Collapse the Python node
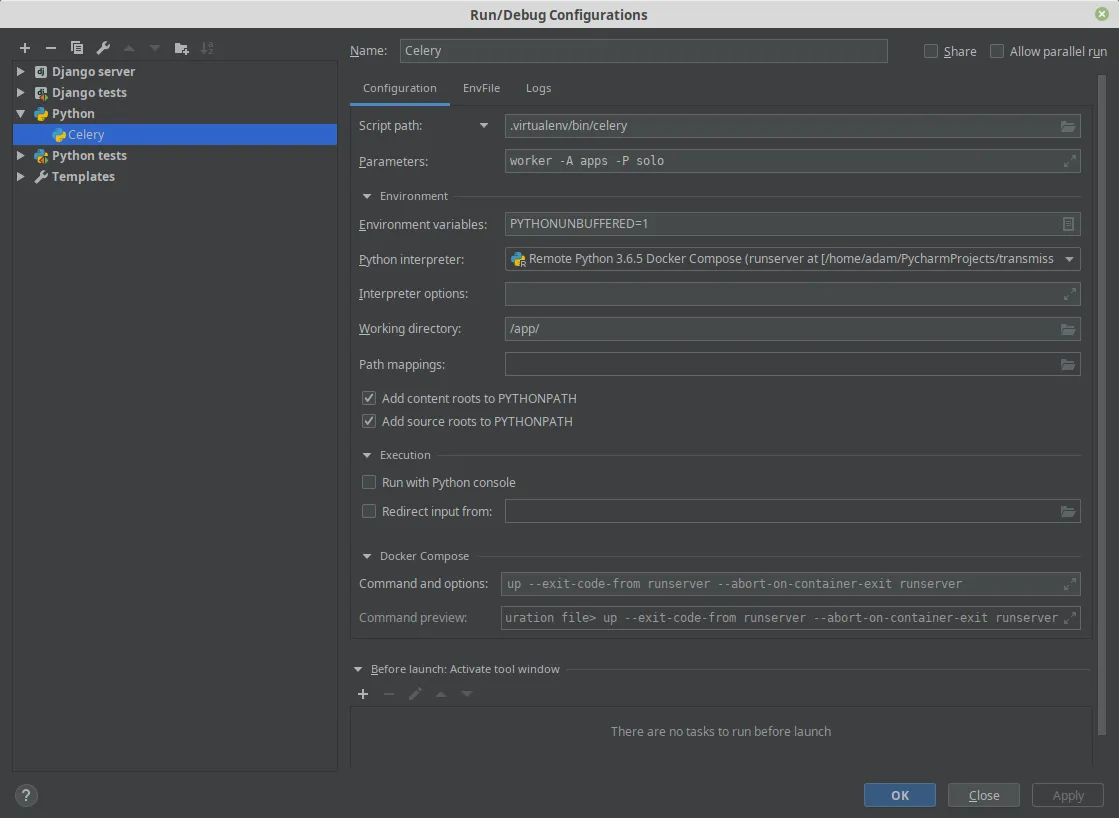Image resolution: width=1119 pixels, height=818 pixels. coord(21,113)
